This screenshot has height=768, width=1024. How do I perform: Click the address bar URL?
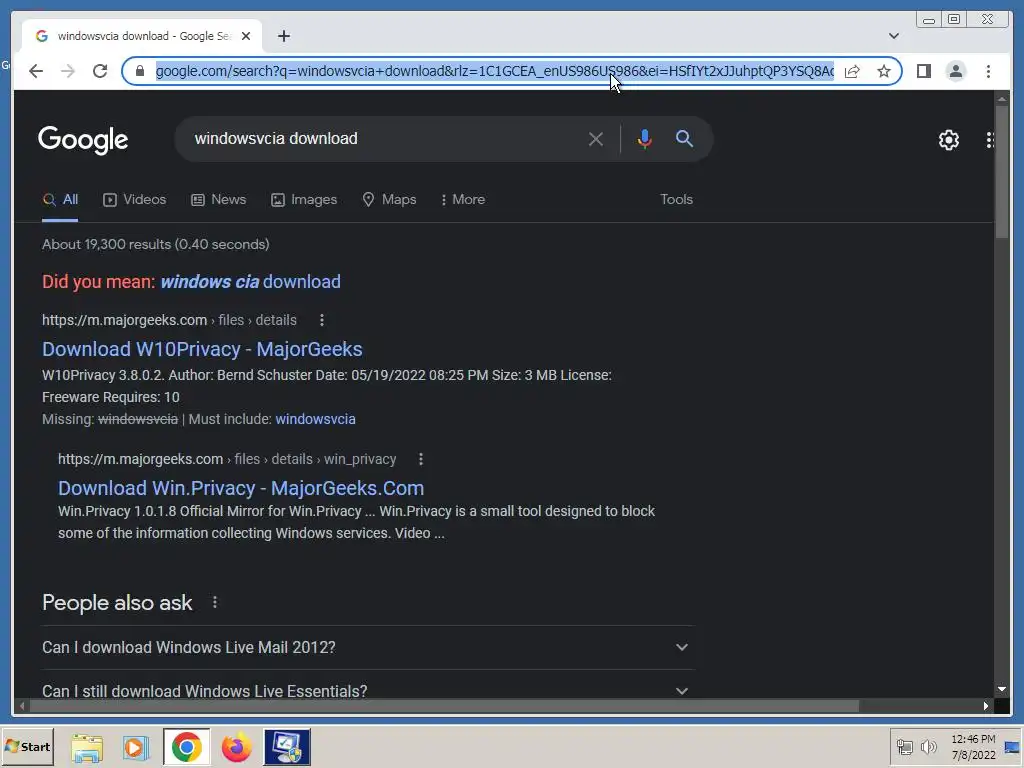pos(494,71)
